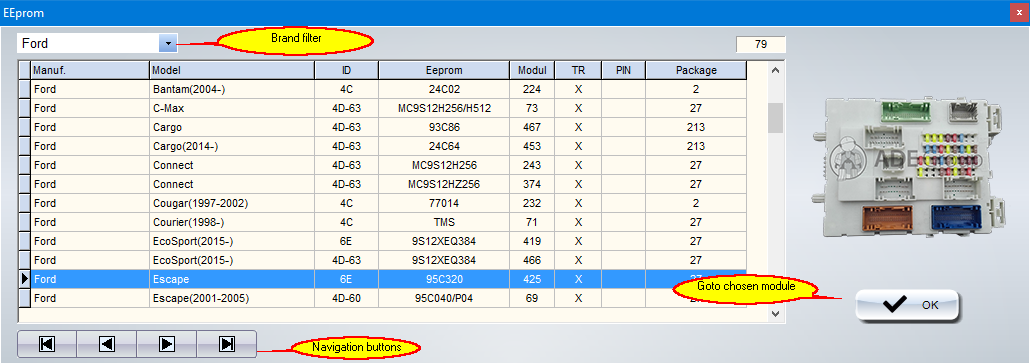Sort by the ID column header
Viewport: 1030px width, 364px height.
[347, 70]
